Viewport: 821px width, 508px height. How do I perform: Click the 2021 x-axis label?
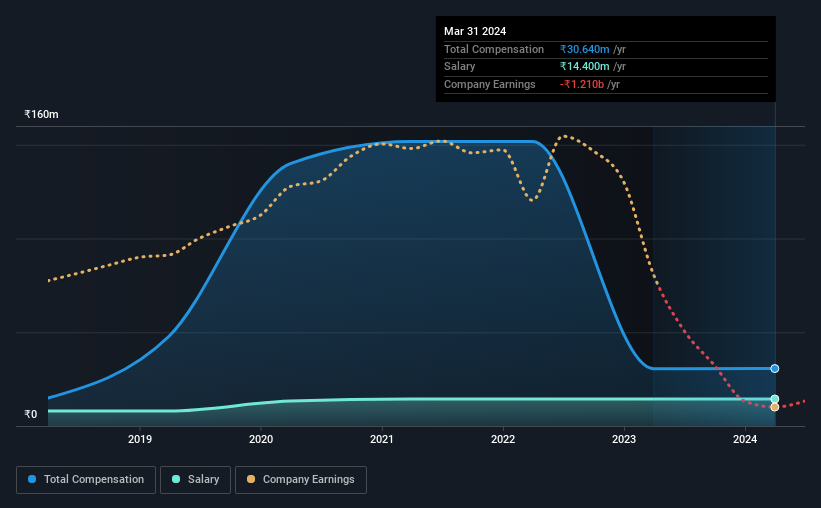point(382,439)
